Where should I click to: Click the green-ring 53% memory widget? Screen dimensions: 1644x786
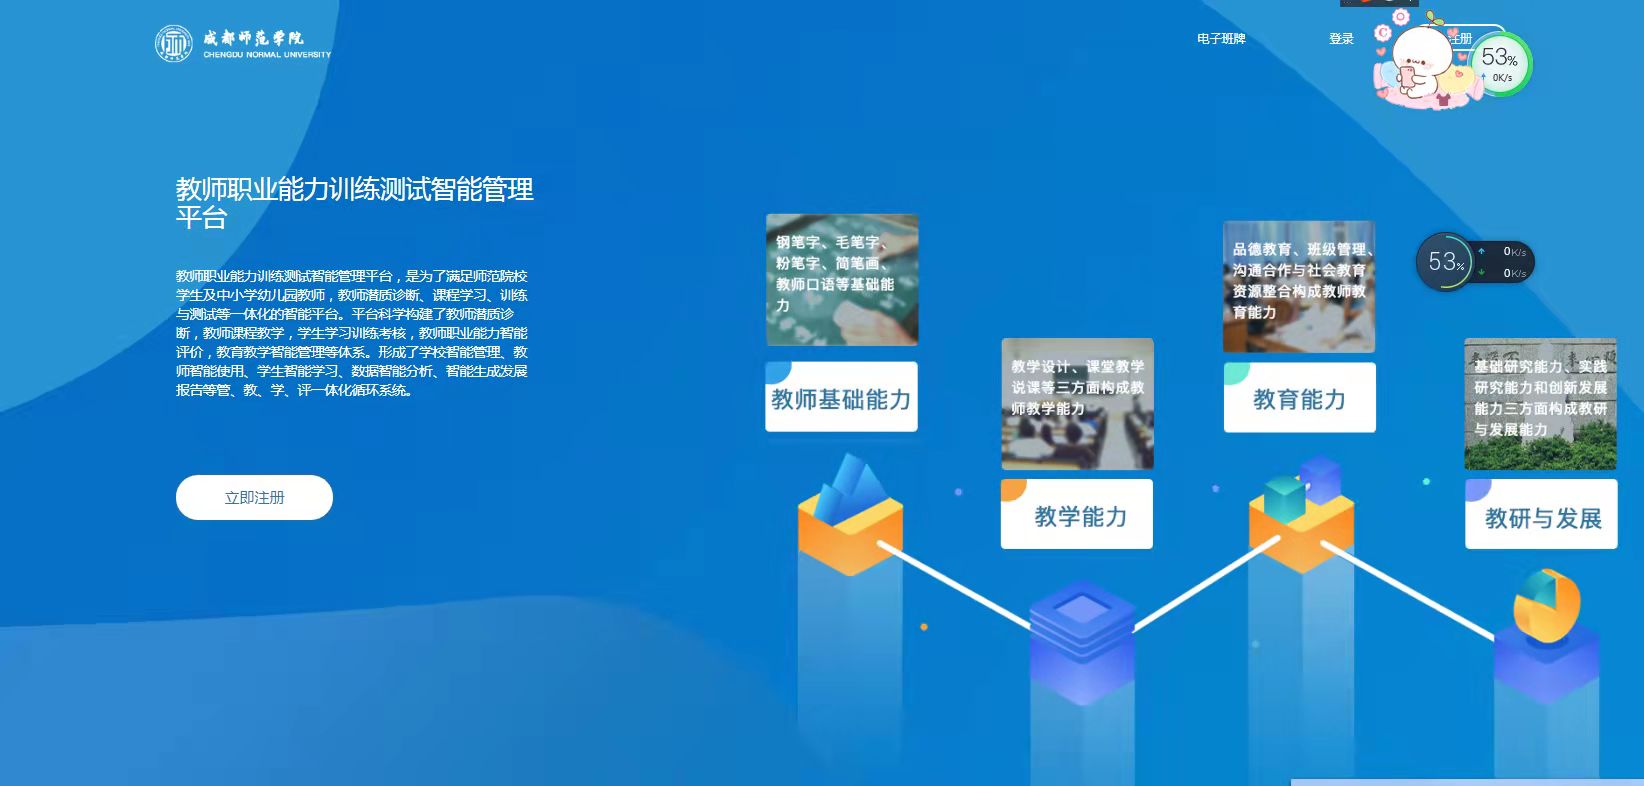click(1500, 63)
